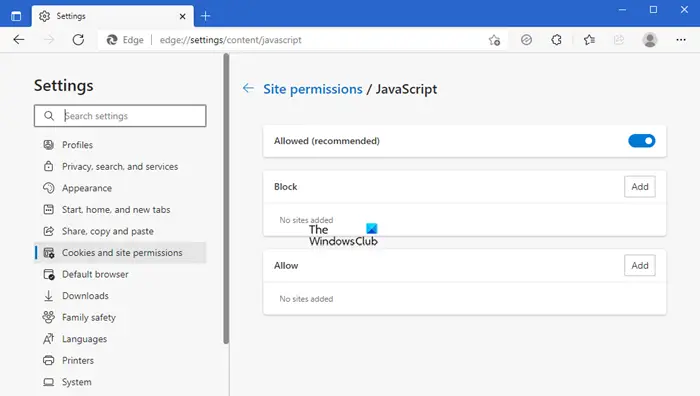This screenshot has height=396, width=700.
Task: Open Profiles settings
Action: click(77, 145)
